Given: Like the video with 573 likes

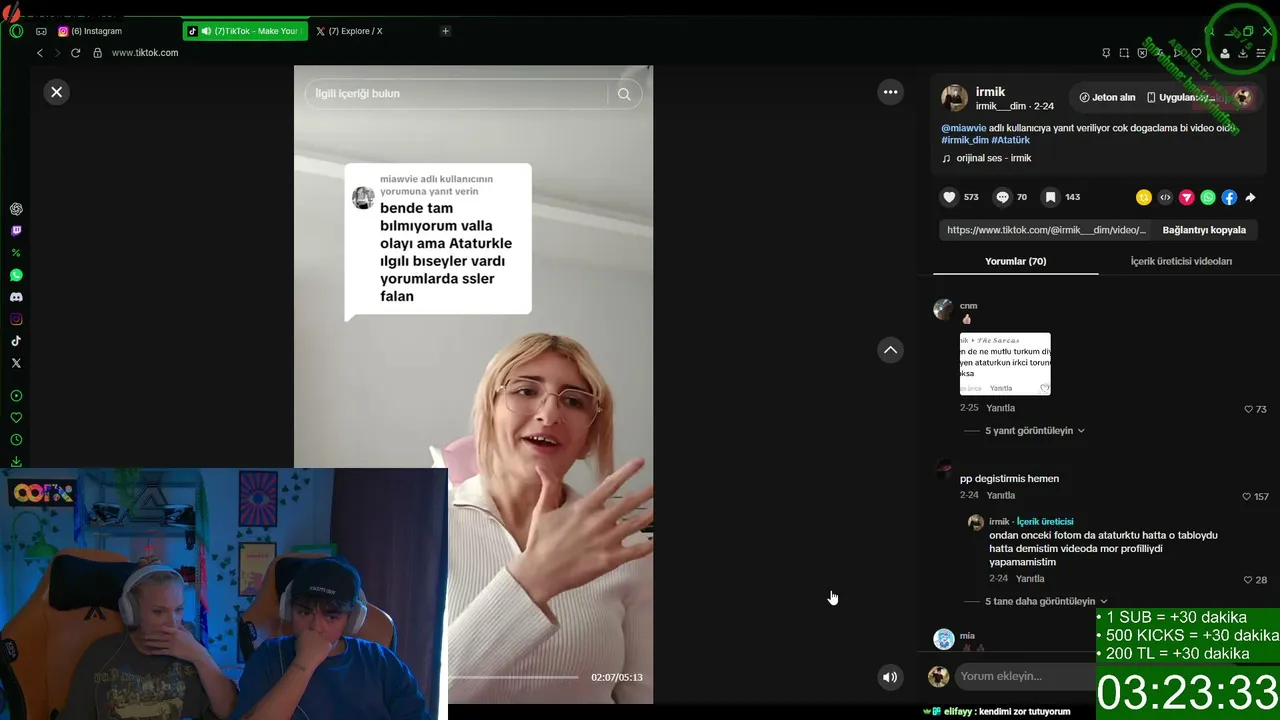Looking at the screenshot, I should [x=950, y=197].
